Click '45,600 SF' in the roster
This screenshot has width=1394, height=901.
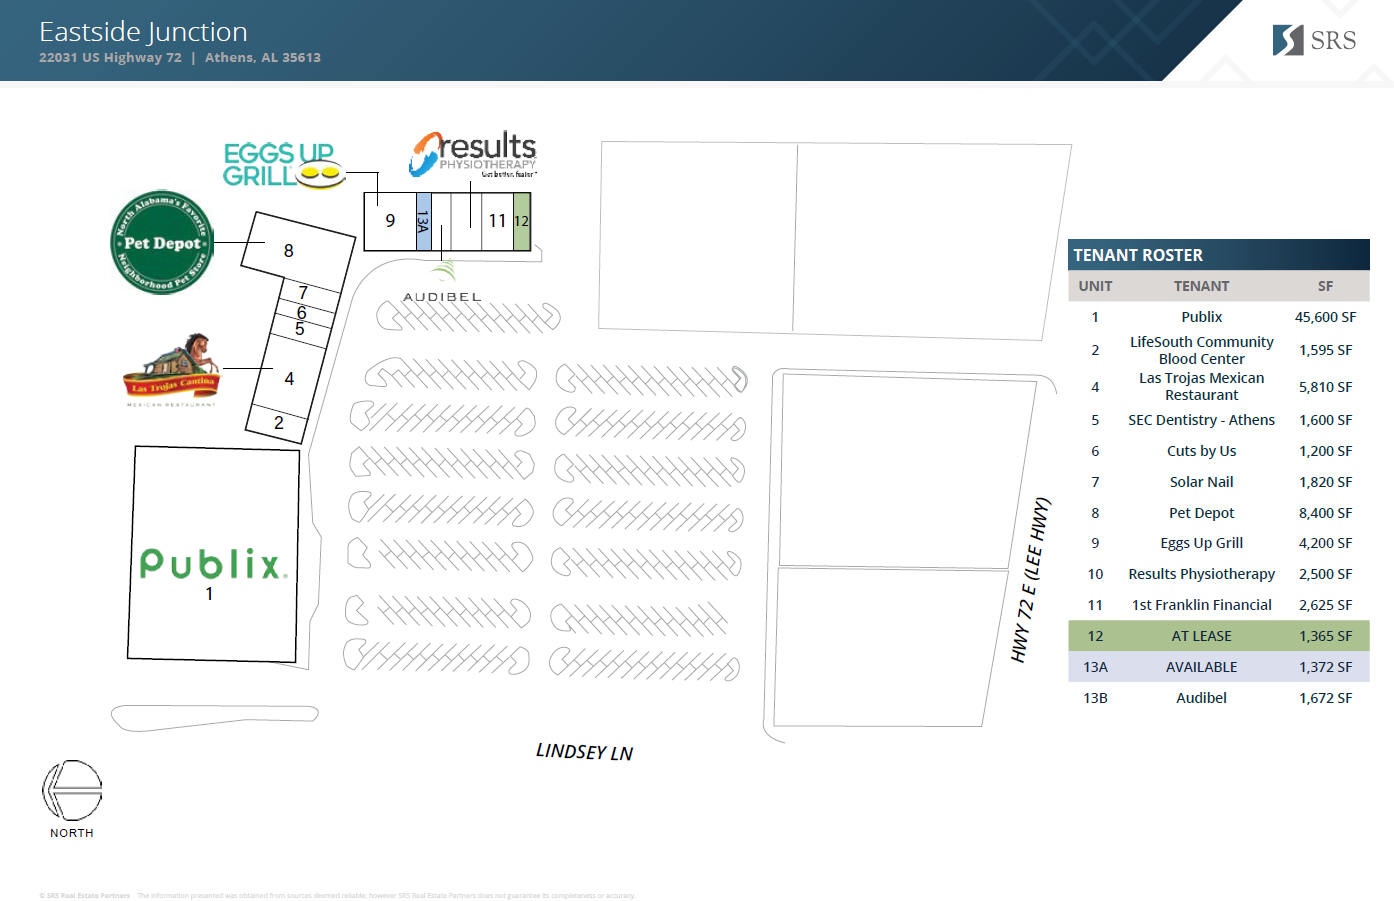pos(1325,317)
